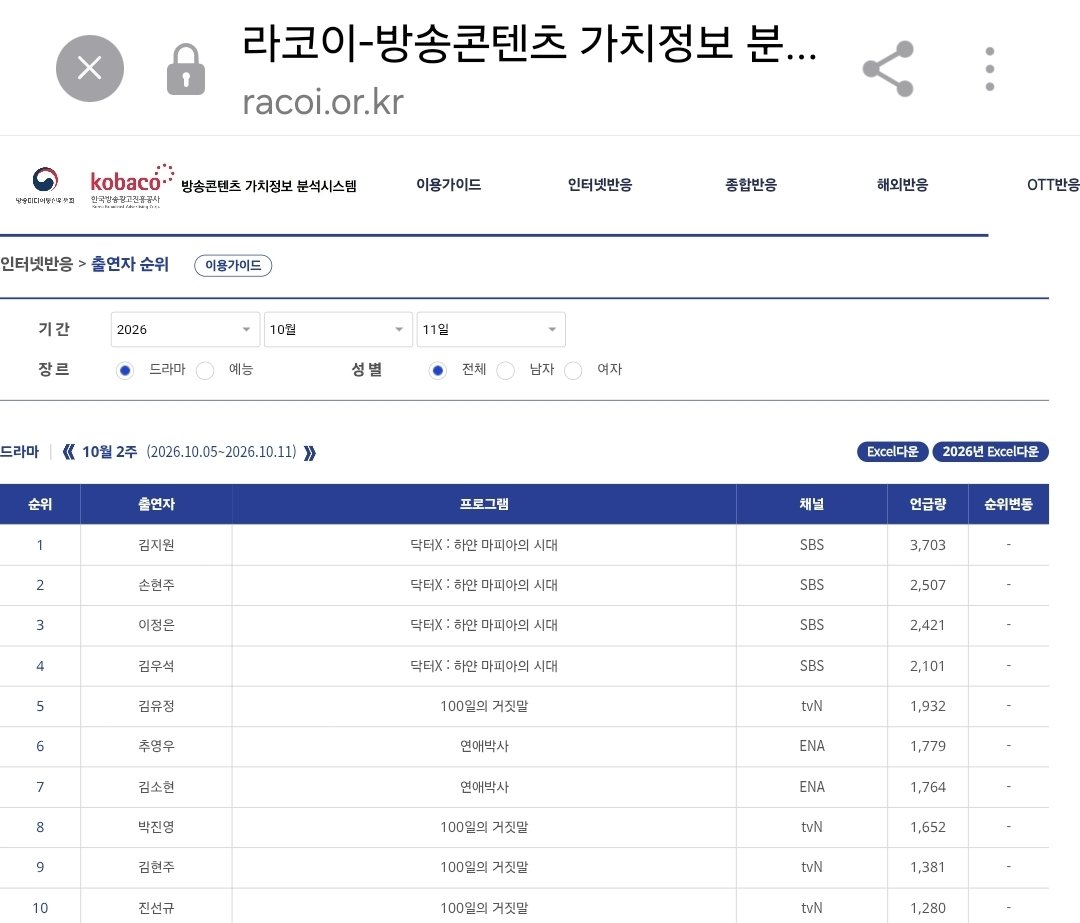
Task: Open the month 10월 dropdown
Action: pyautogui.click(x=338, y=329)
